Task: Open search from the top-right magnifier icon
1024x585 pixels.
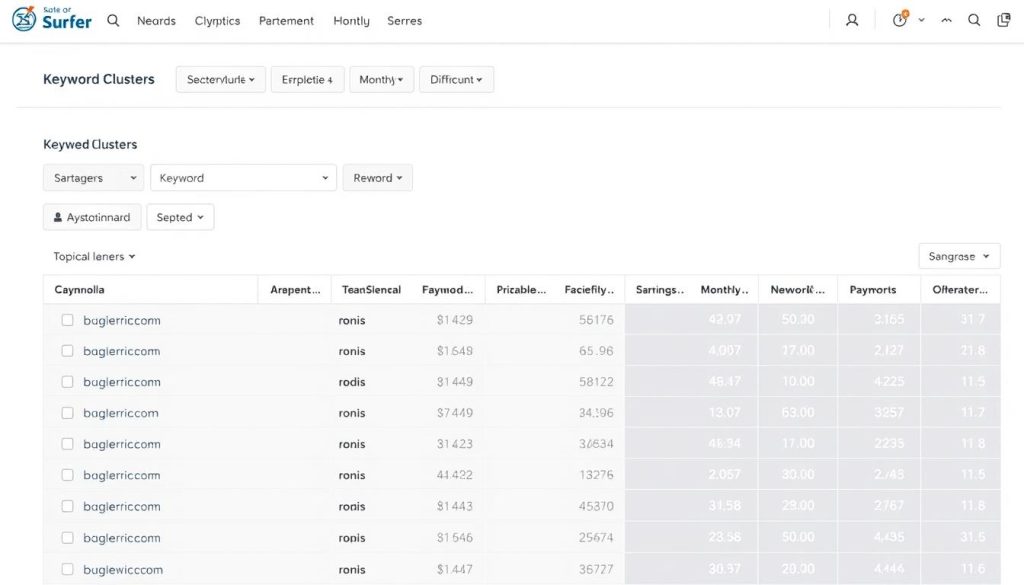Action: (x=974, y=19)
